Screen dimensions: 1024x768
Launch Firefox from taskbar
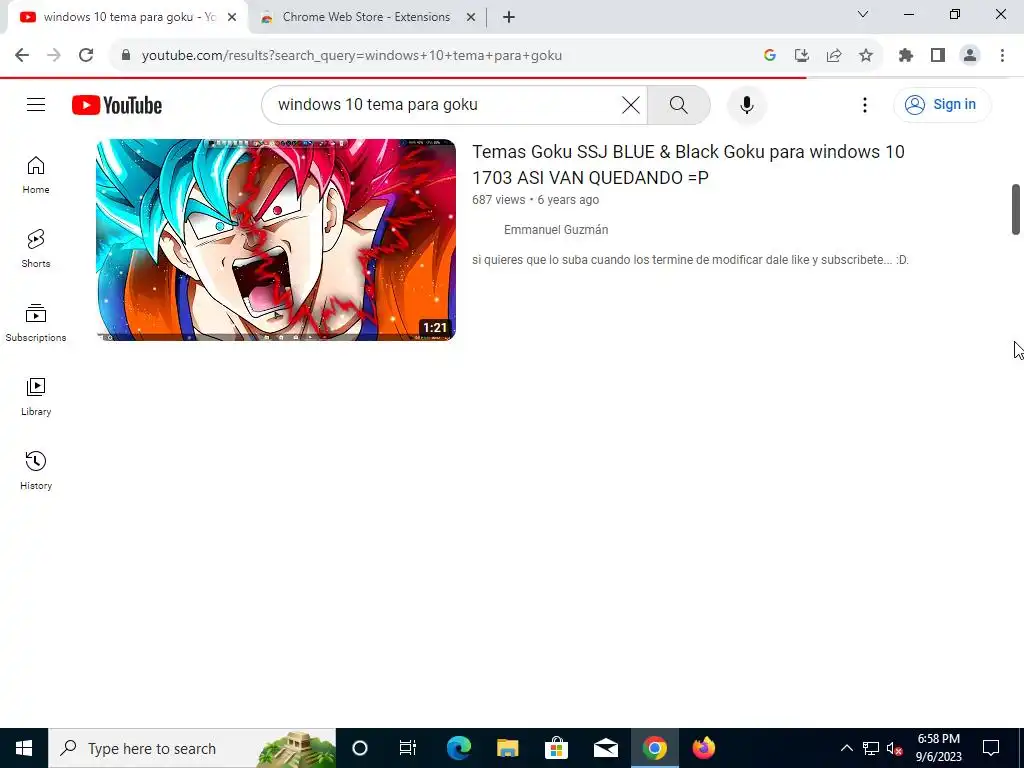coord(703,748)
